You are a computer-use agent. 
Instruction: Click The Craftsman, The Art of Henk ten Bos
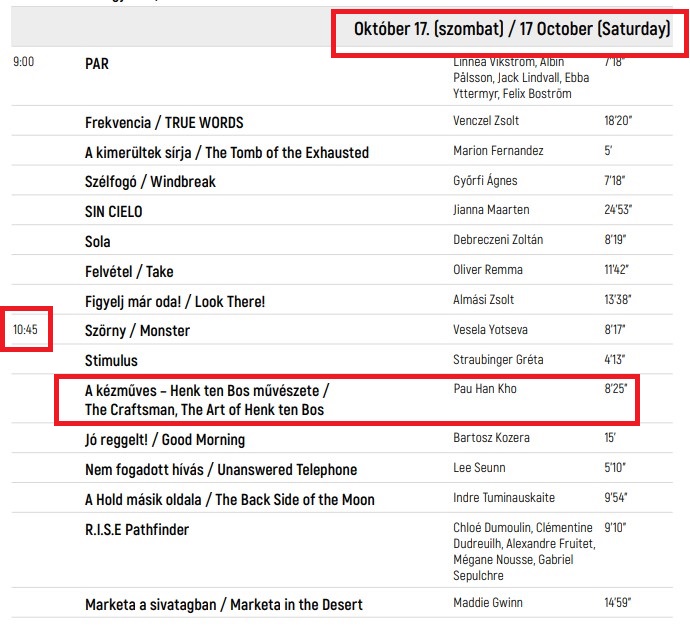[204, 410]
